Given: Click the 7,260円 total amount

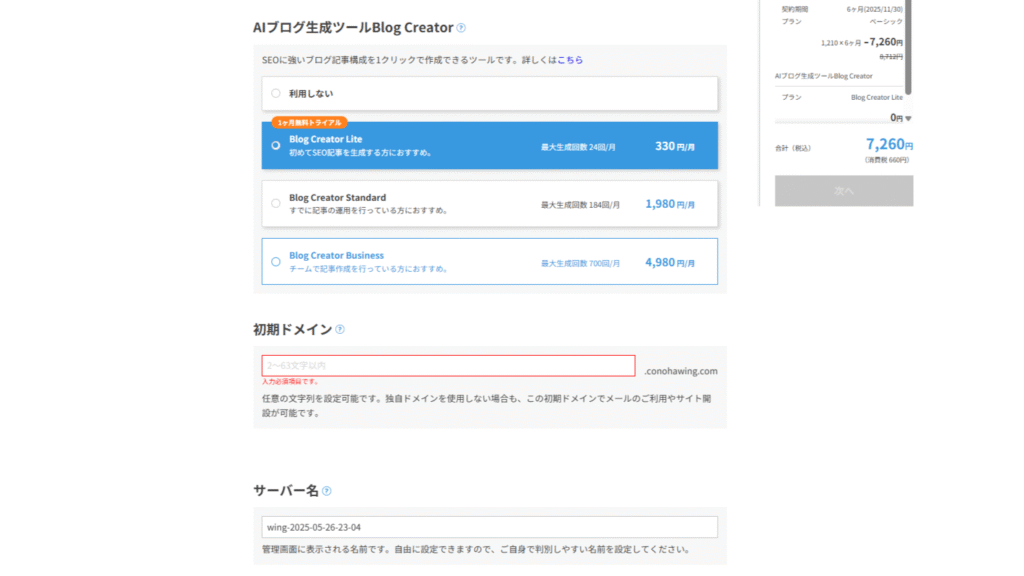Looking at the screenshot, I should point(889,144).
